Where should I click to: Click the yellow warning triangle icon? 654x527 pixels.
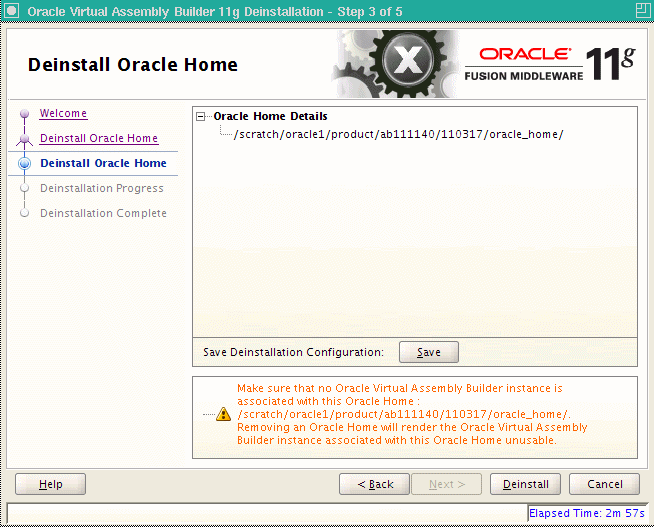pyautogui.click(x=224, y=414)
